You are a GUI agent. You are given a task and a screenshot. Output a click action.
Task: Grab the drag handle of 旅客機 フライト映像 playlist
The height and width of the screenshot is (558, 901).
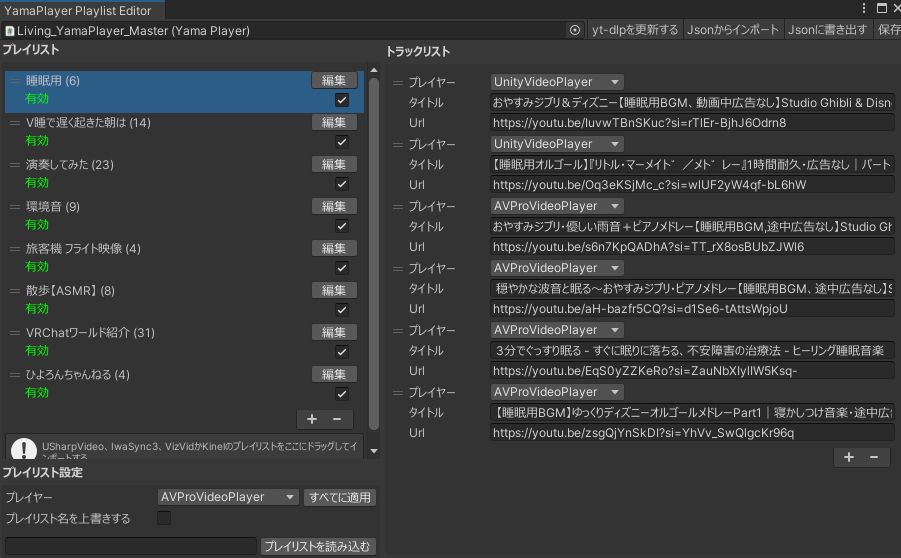pos(15,249)
